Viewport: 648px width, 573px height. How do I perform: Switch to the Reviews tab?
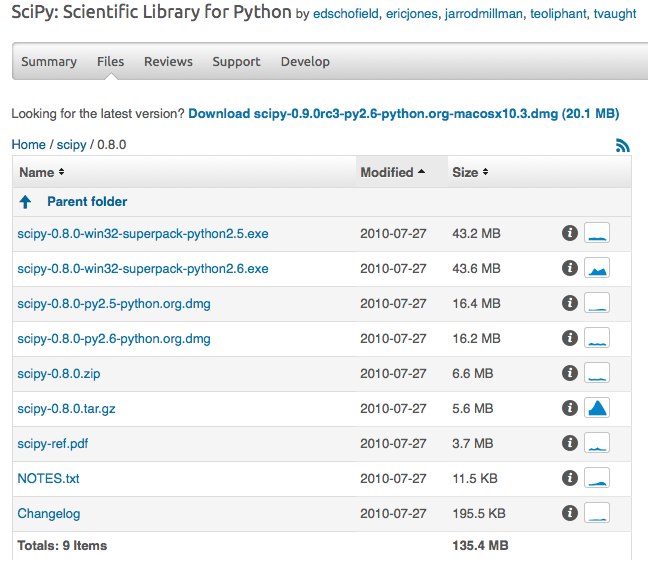(168, 62)
